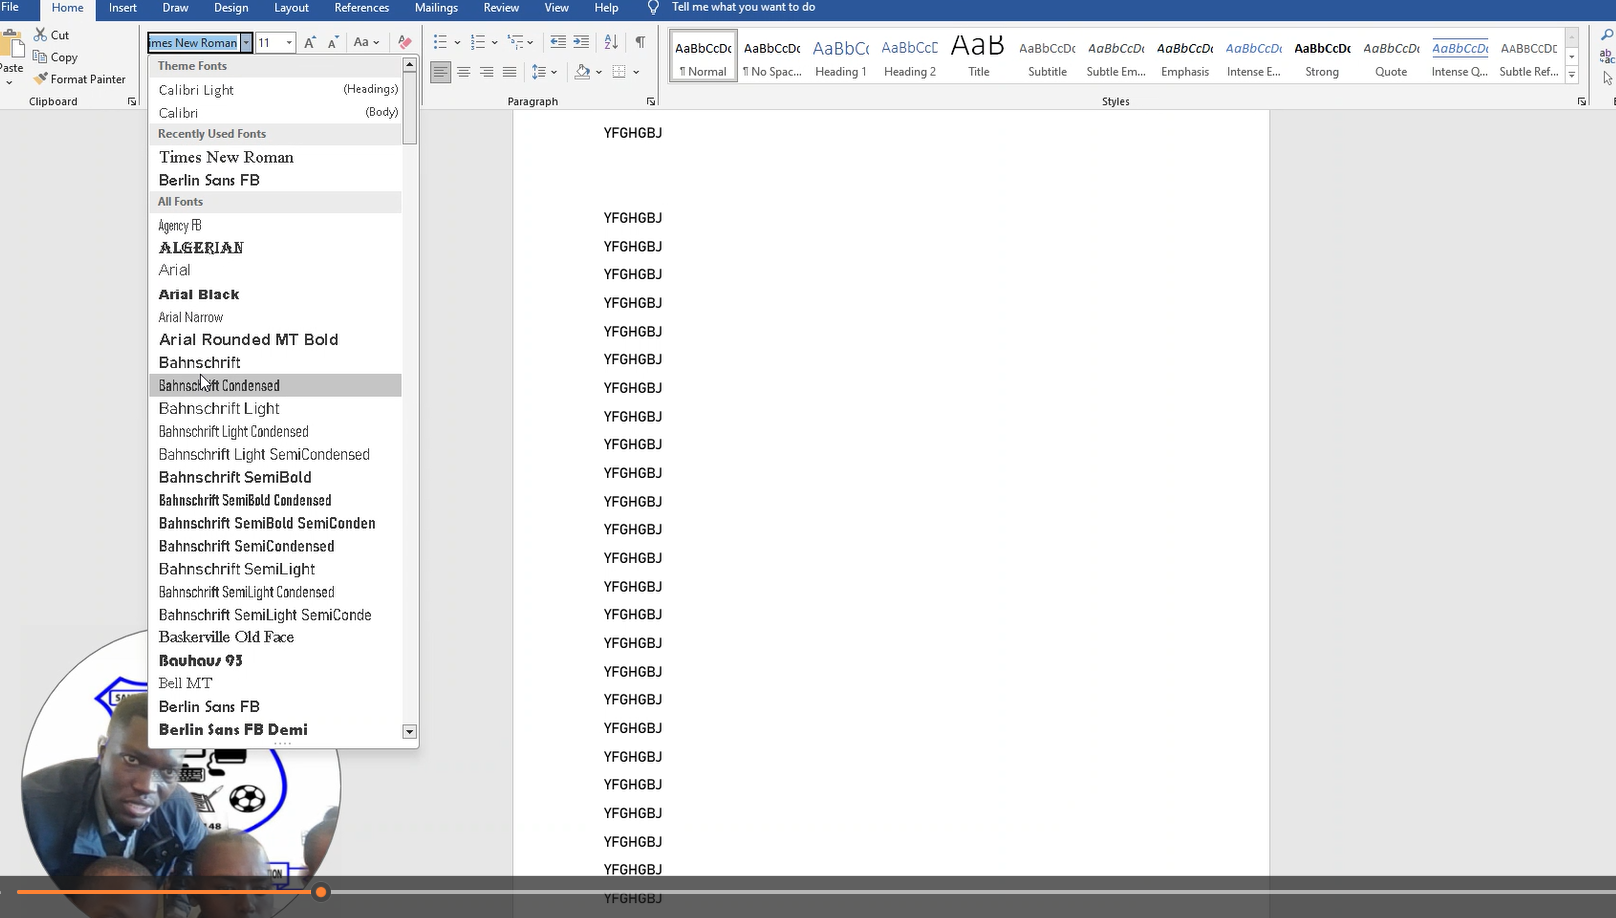Toggle Align Left paragraph alignment
Image resolution: width=1616 pixels, height=918 pixels.
pyautogui.click(x=440, y=72)
